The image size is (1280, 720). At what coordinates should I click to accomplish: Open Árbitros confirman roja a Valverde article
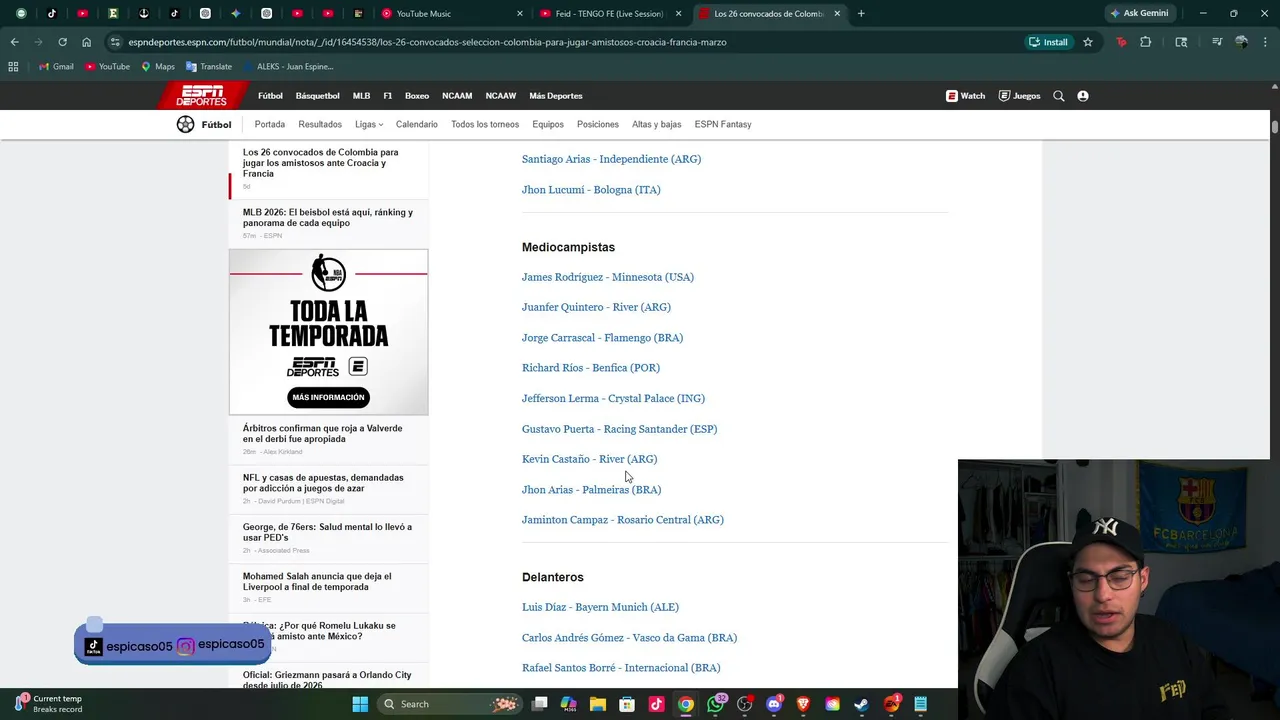pyautogui.click(x=323, y=433)
